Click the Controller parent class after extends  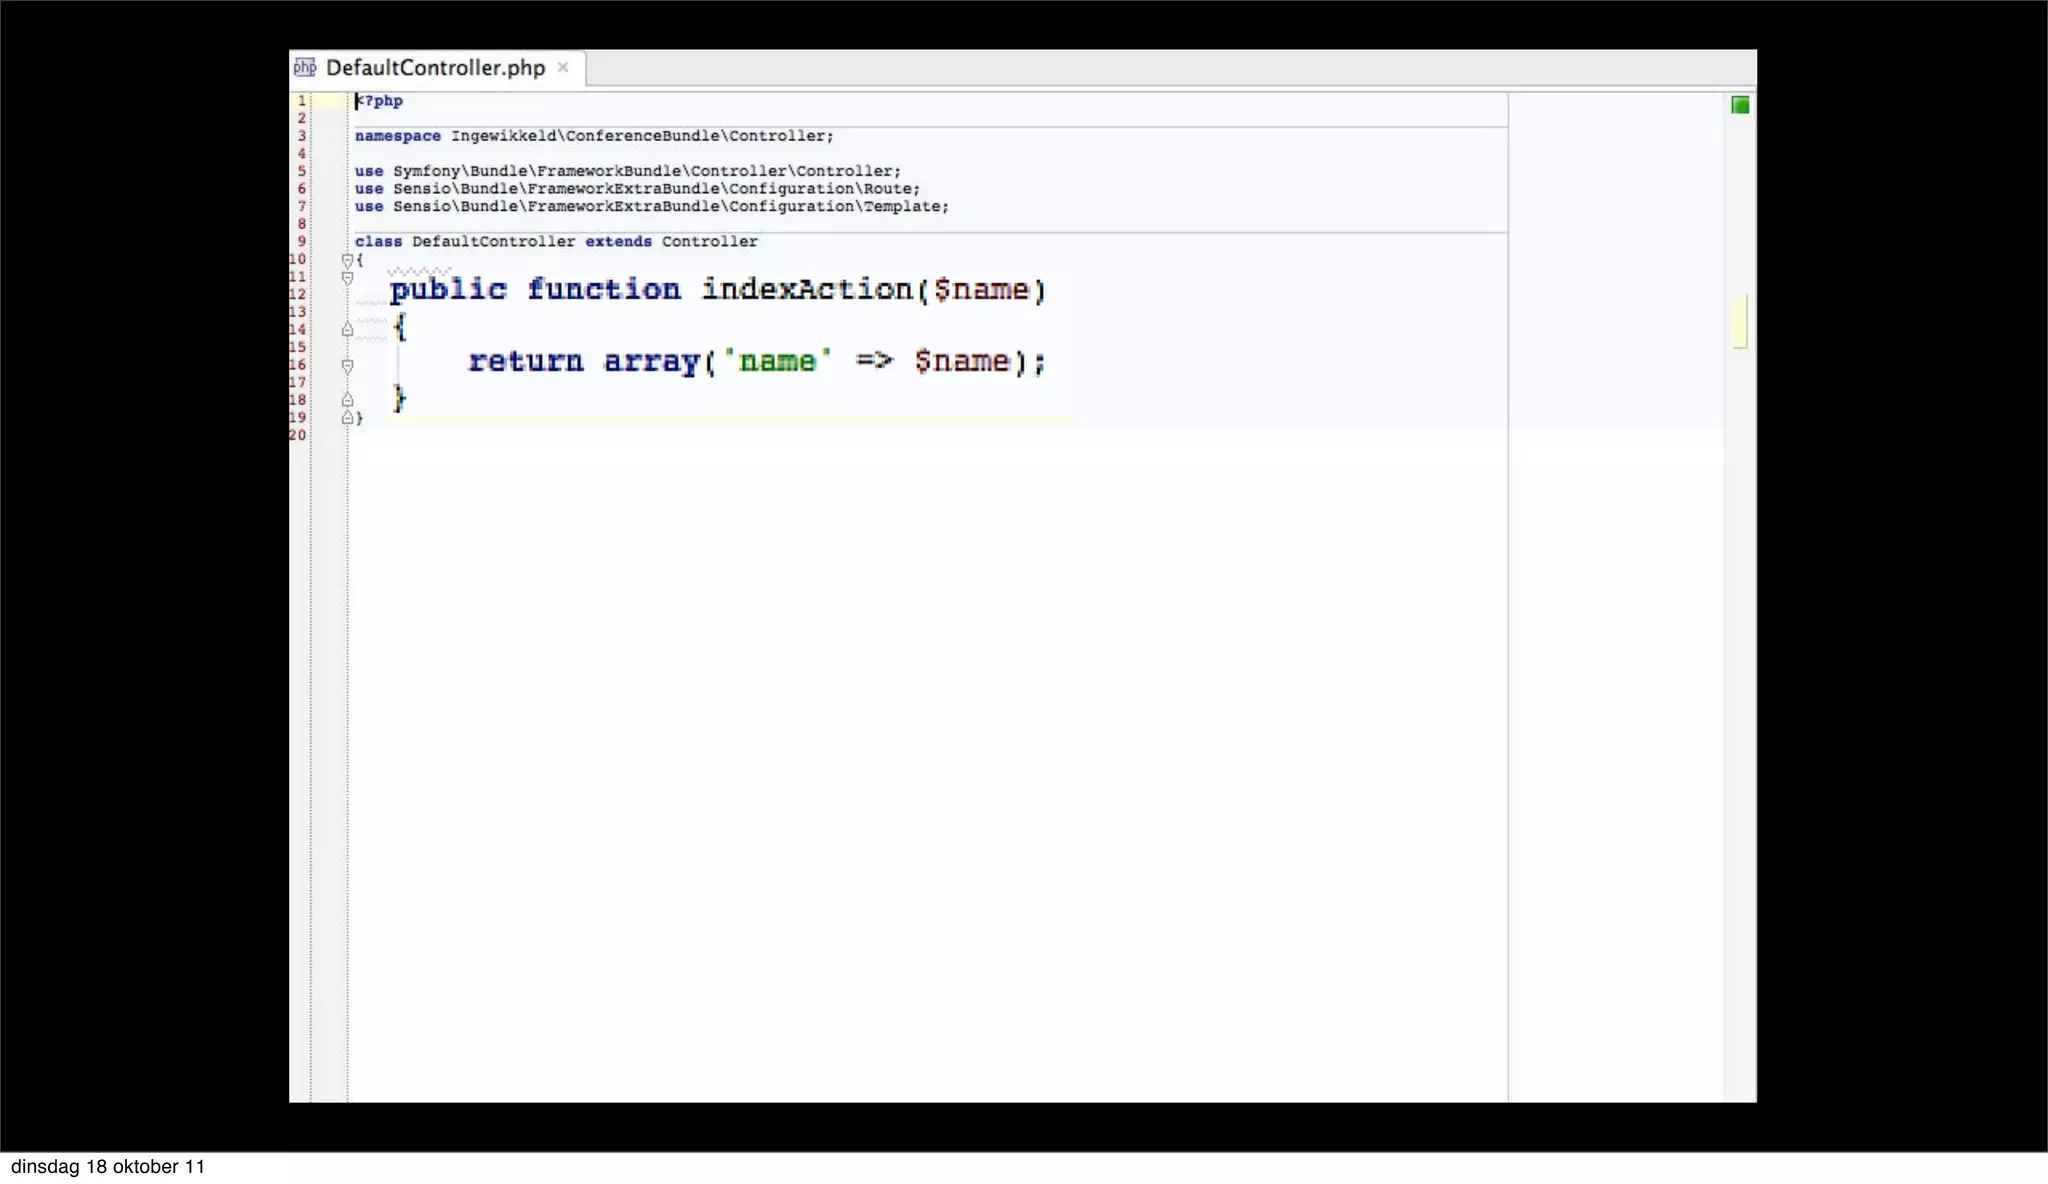coord(709,242)
